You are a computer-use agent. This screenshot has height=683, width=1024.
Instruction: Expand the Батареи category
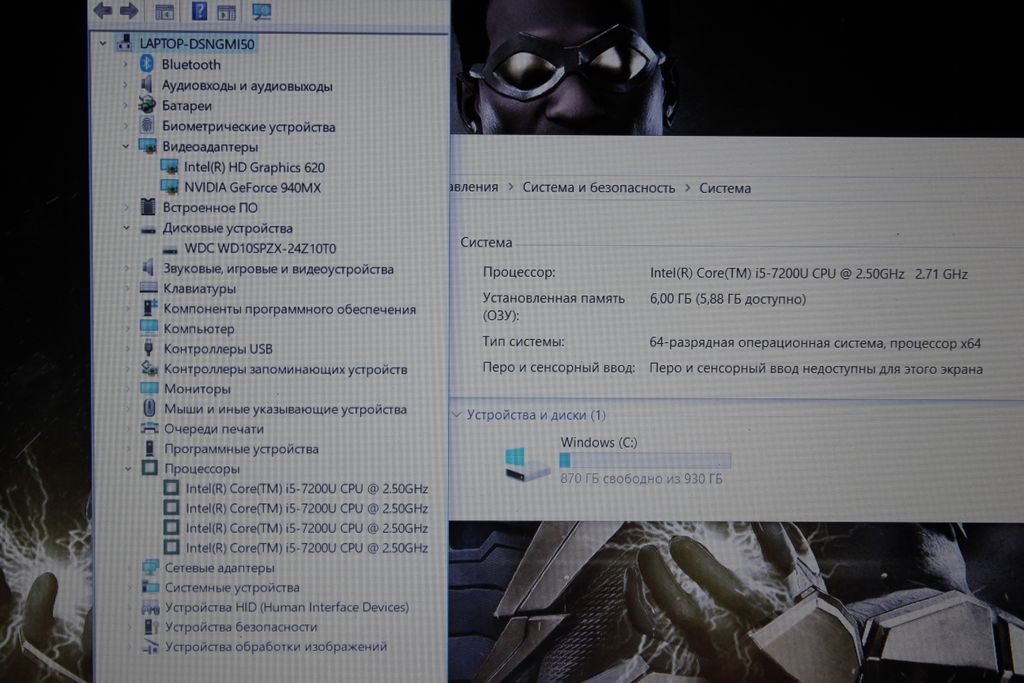tap(125, 105)
